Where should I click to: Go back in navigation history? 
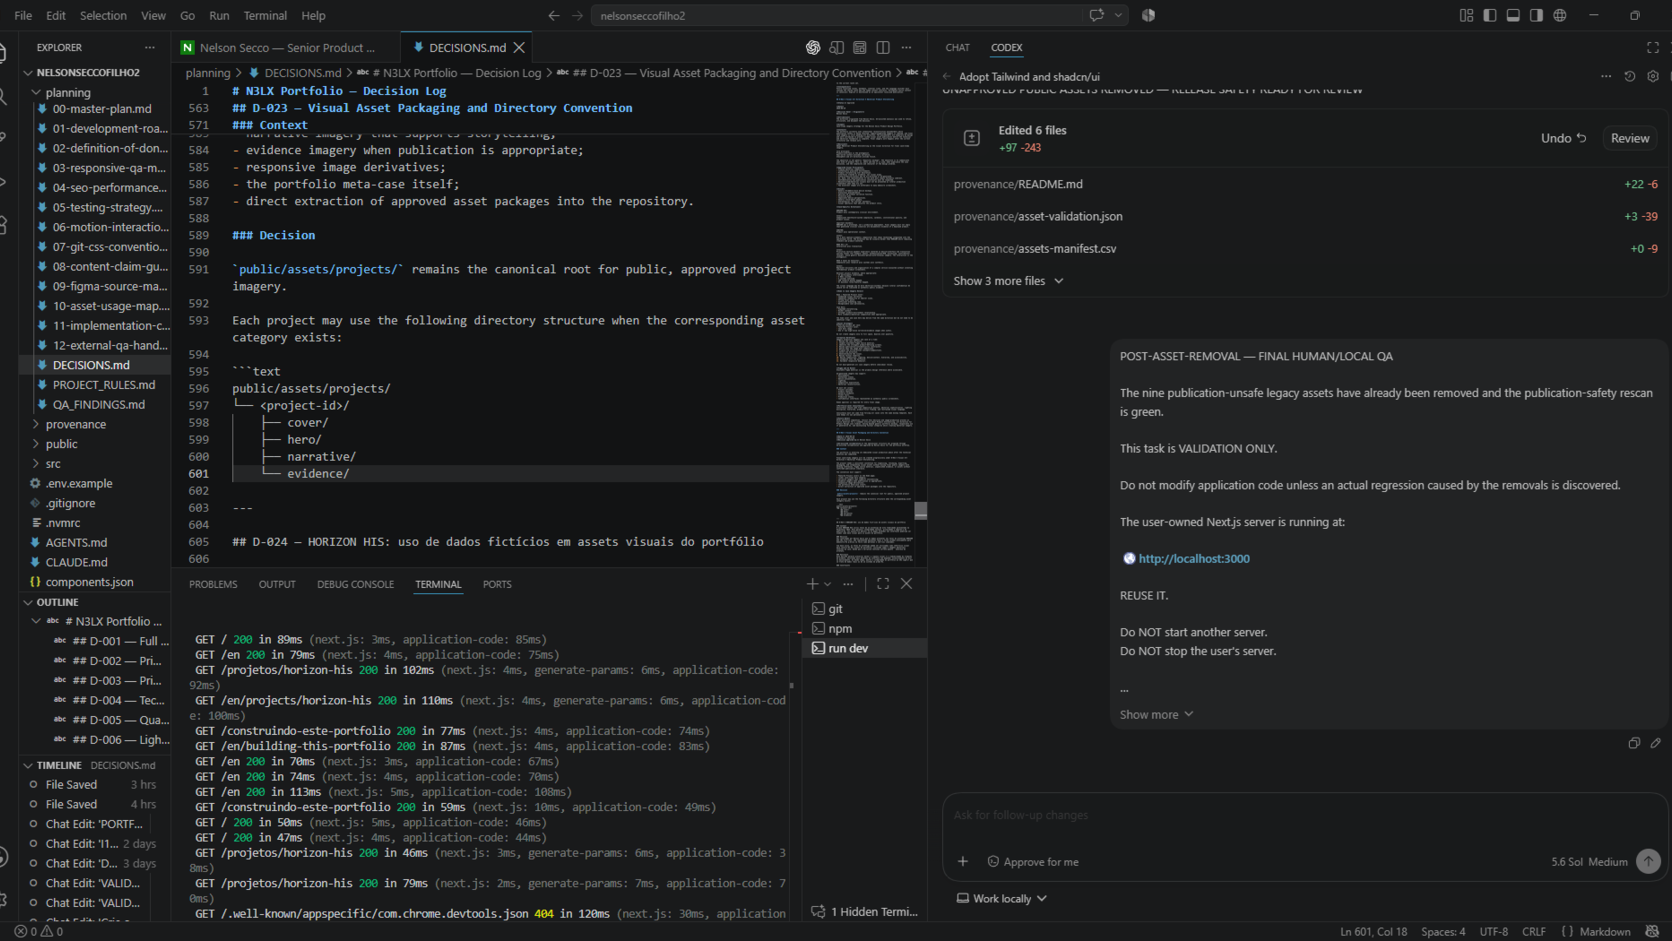554,15
